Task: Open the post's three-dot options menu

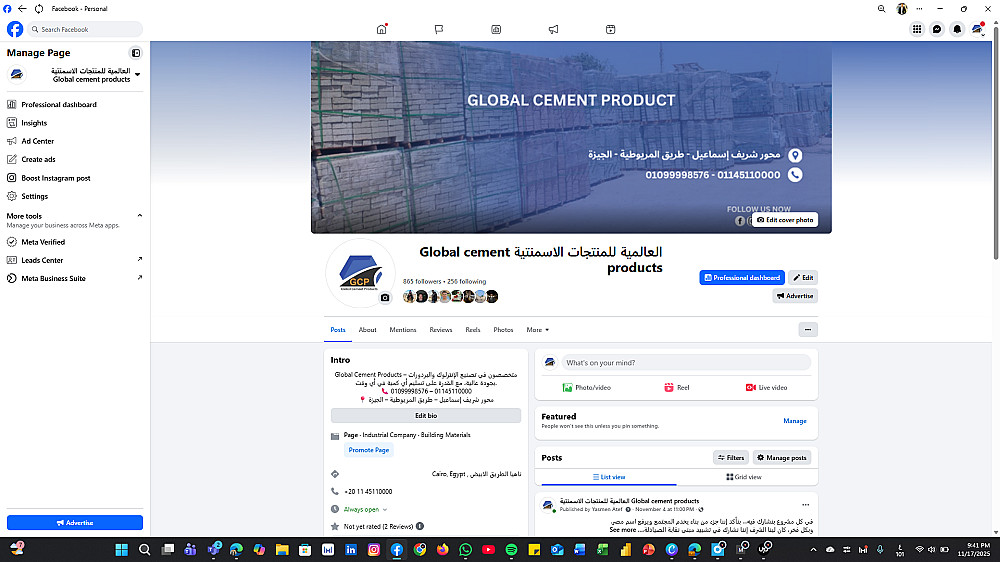Action: 805,505
